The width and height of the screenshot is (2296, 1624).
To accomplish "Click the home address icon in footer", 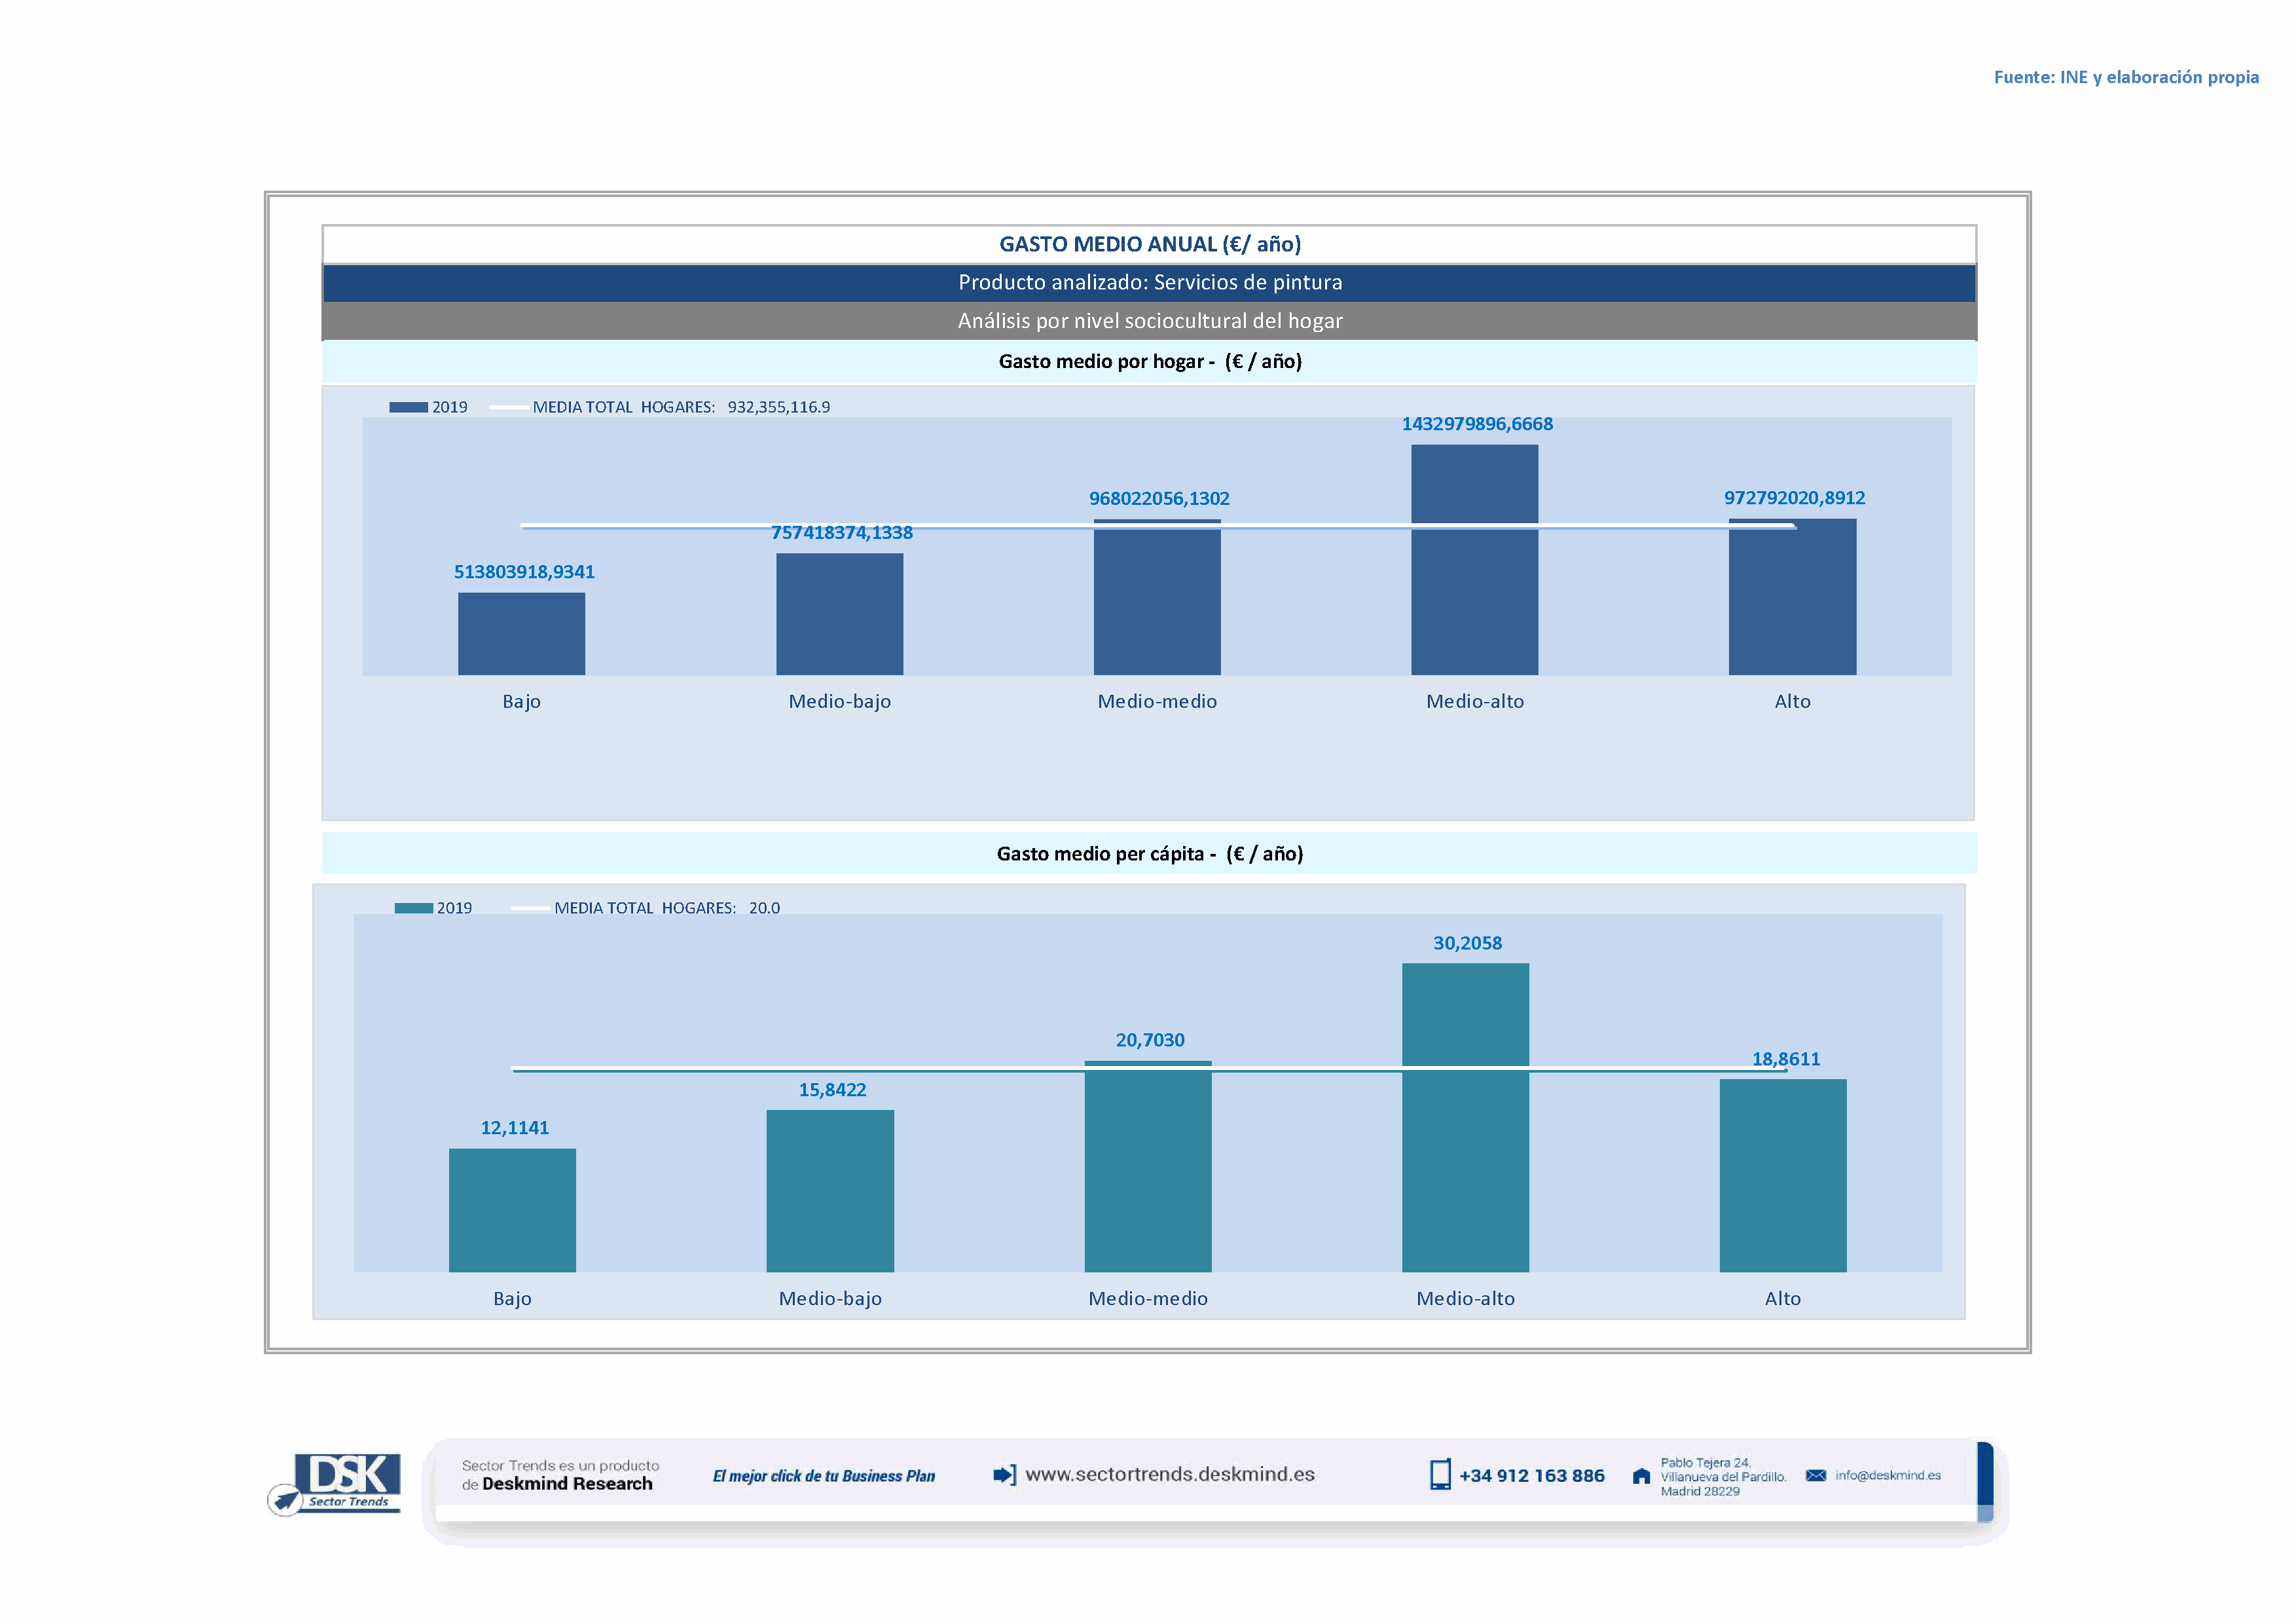I will pos(1641,1477).
